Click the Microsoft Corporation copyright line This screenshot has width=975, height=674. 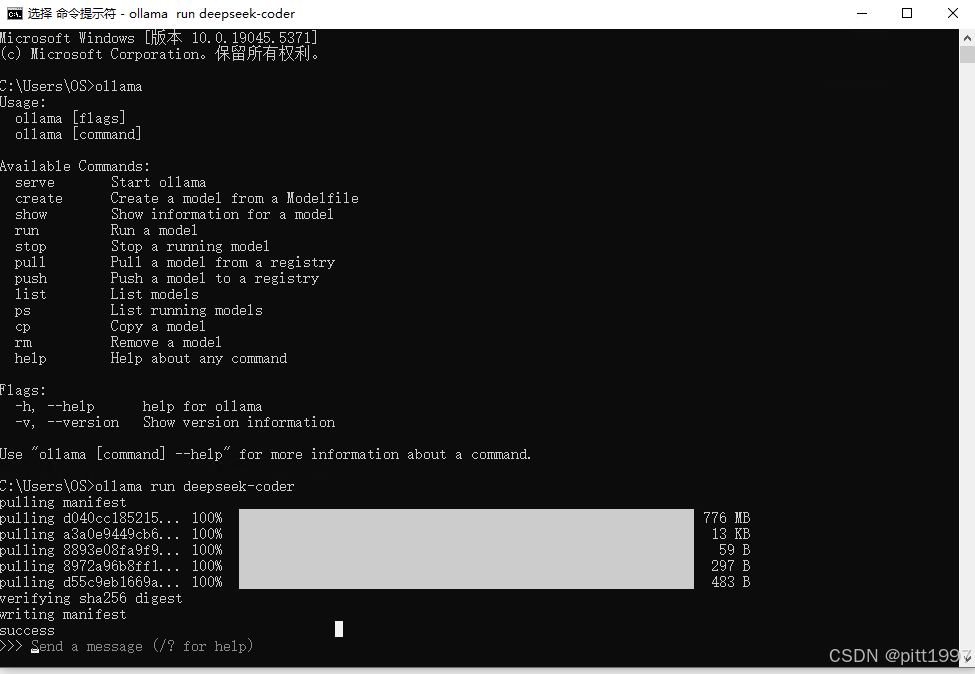[x=160, y=54]
